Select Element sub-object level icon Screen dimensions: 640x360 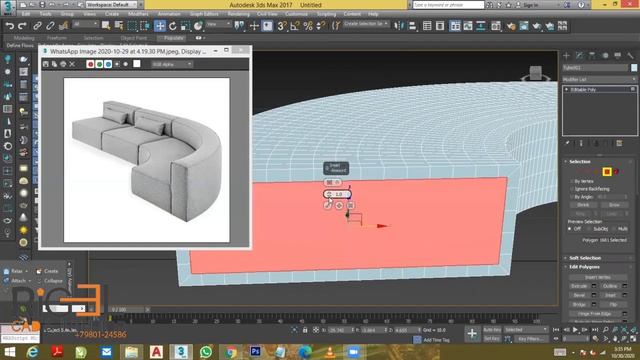616,172
